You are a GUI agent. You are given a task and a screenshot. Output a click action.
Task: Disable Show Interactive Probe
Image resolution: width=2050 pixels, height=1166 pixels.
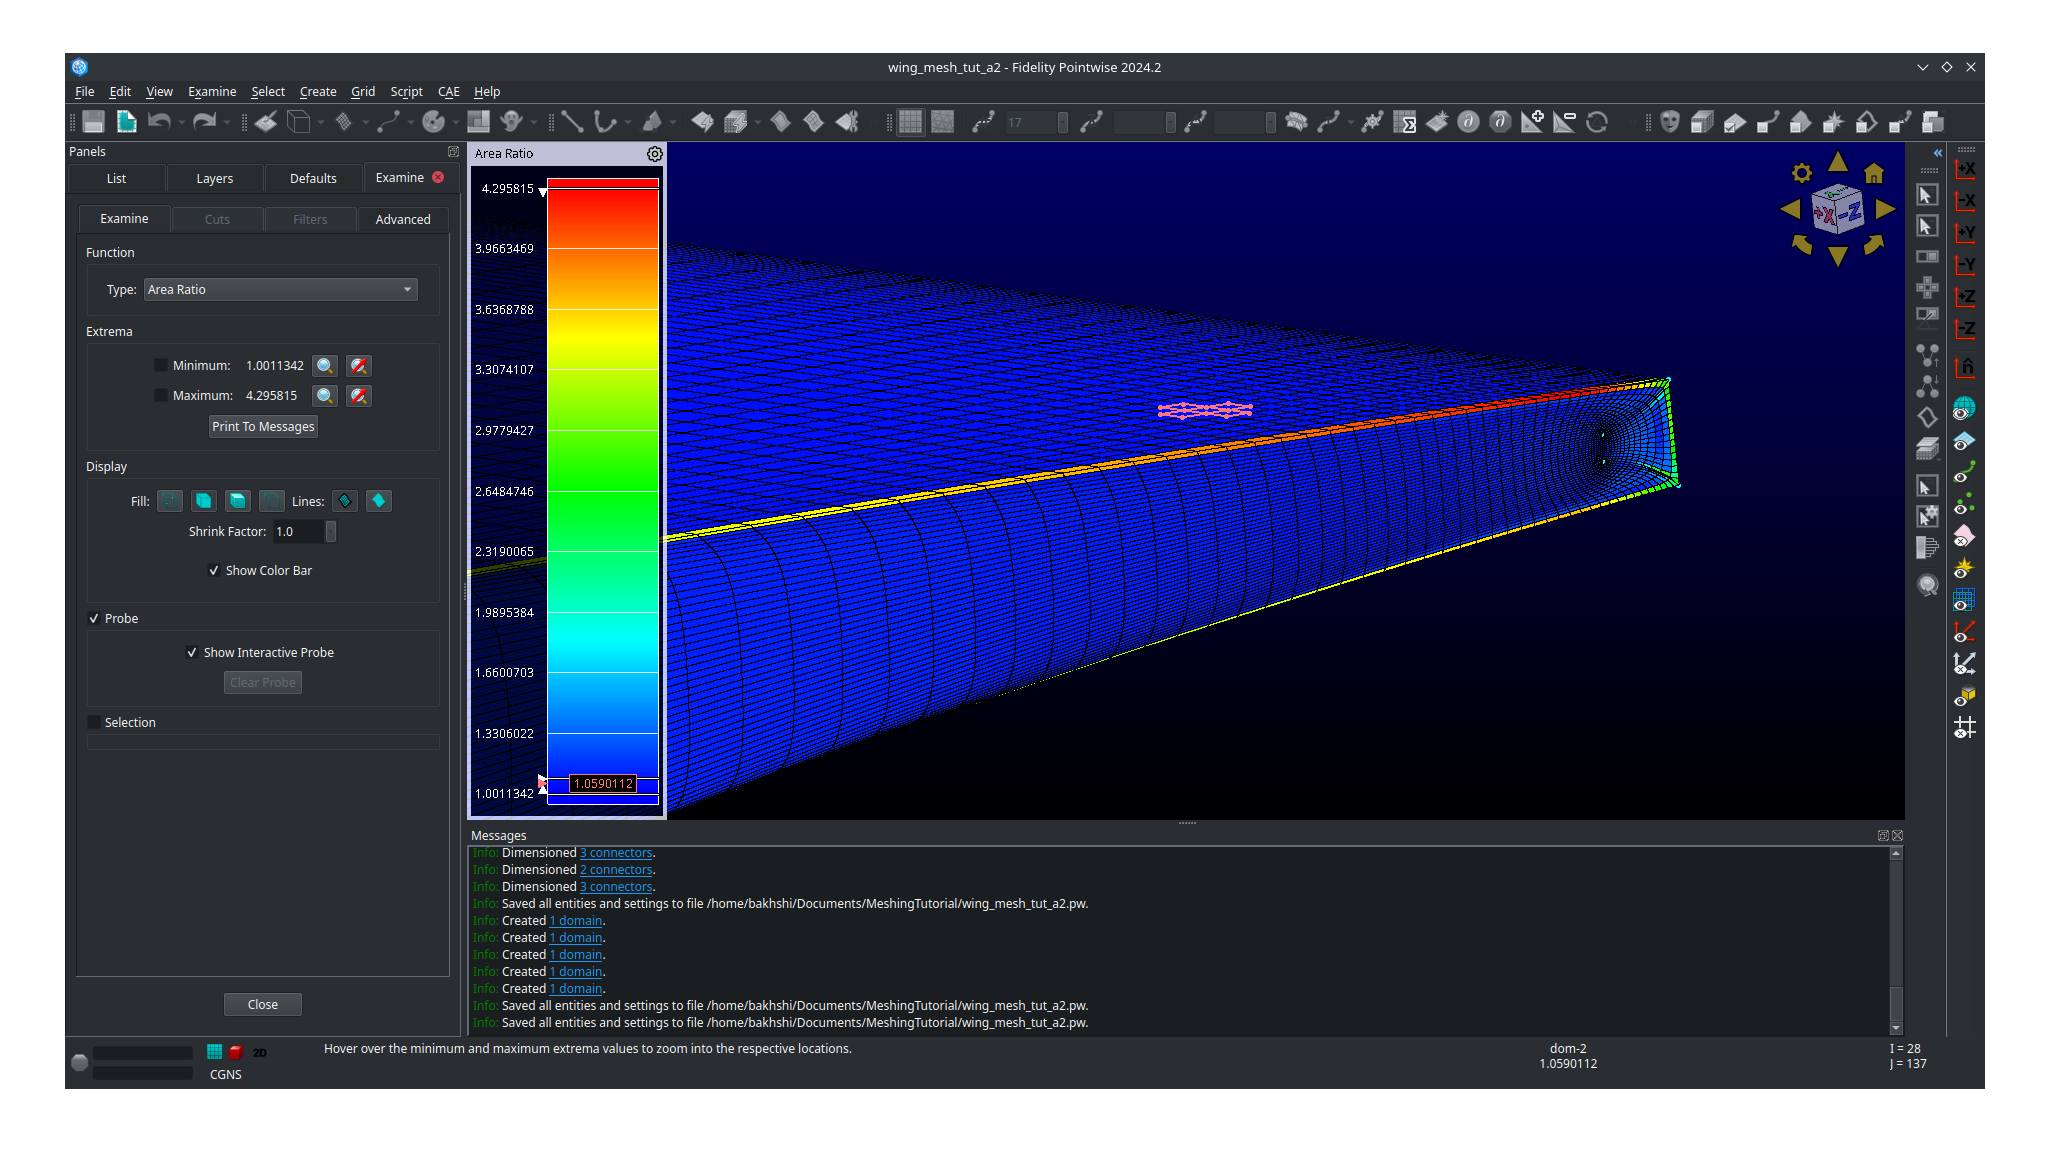[x=192, y=652]
